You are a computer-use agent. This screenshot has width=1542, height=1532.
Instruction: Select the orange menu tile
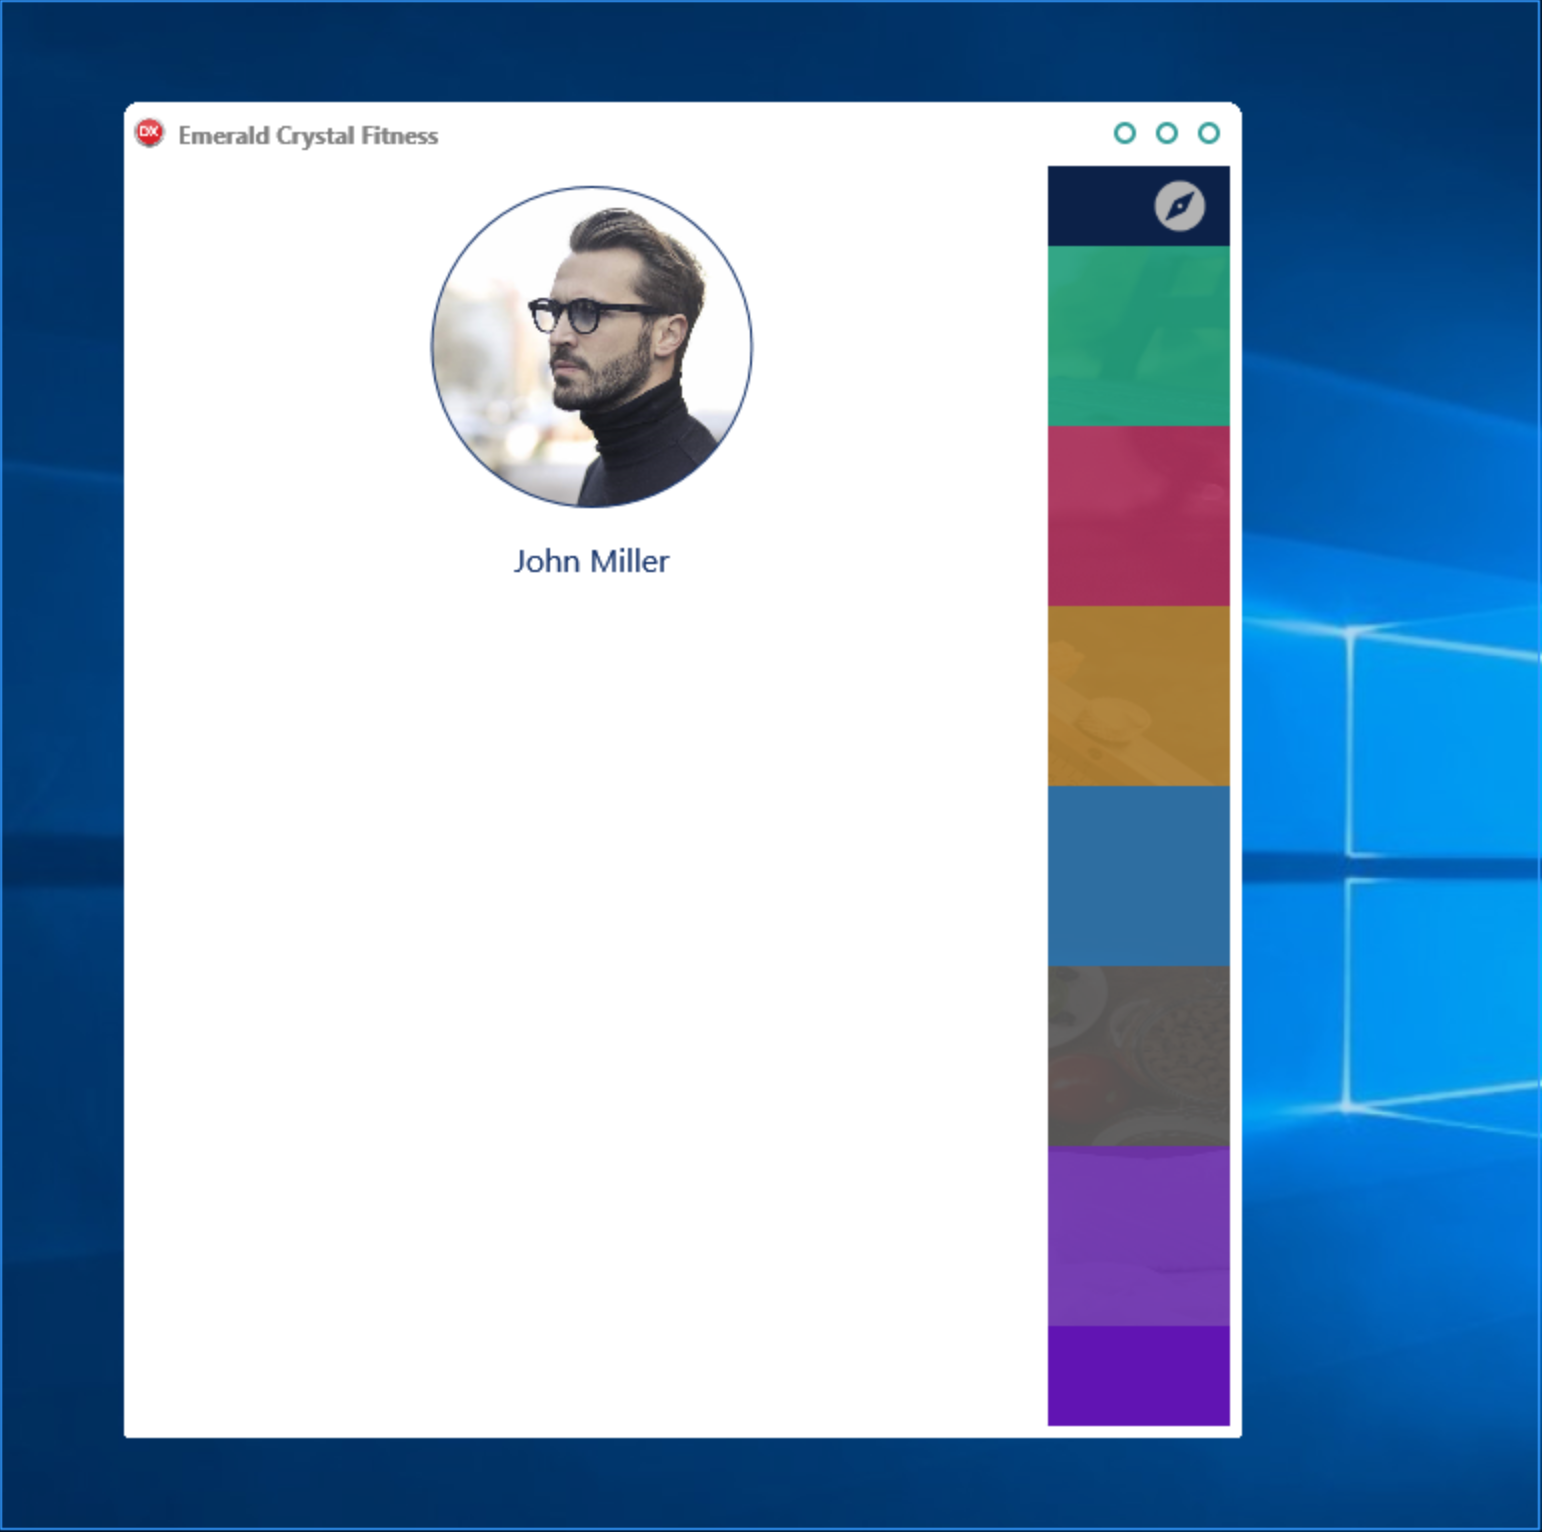[x=1138, y=696]
